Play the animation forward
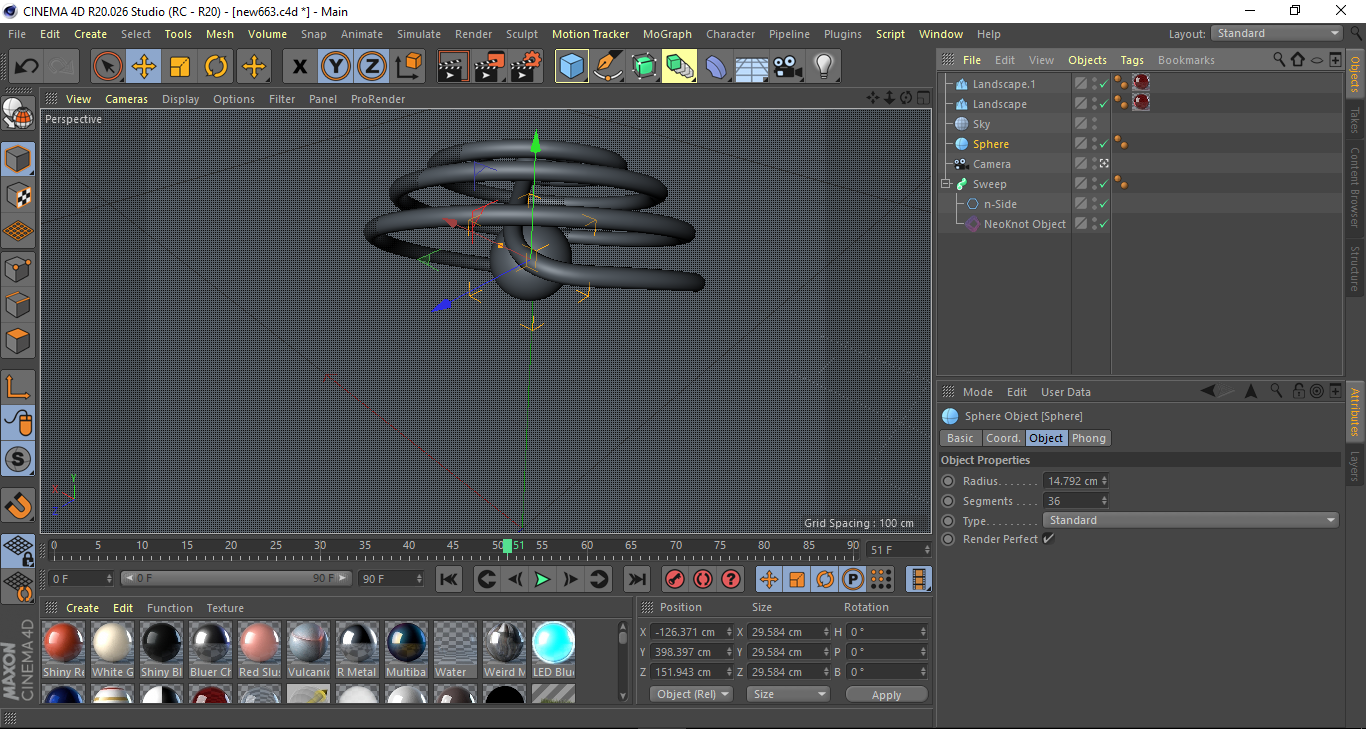This screenshot has width=1366, height=729. pos(541,579)
